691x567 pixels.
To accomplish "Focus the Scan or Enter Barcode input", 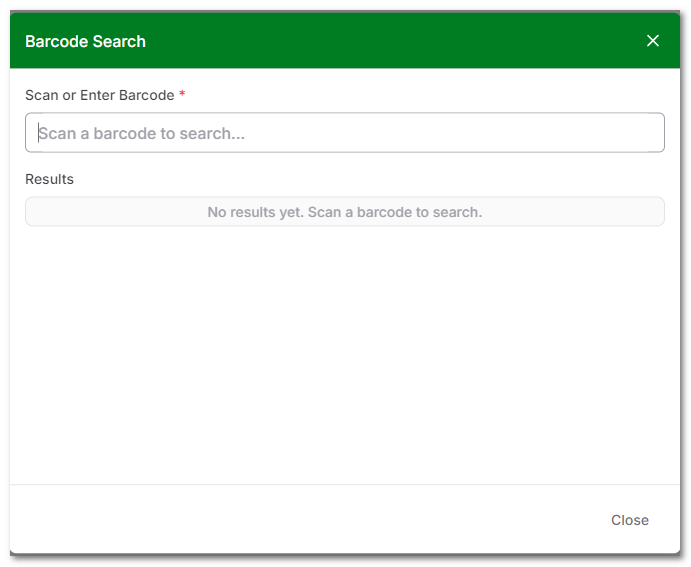I will [x=345, y=133].
